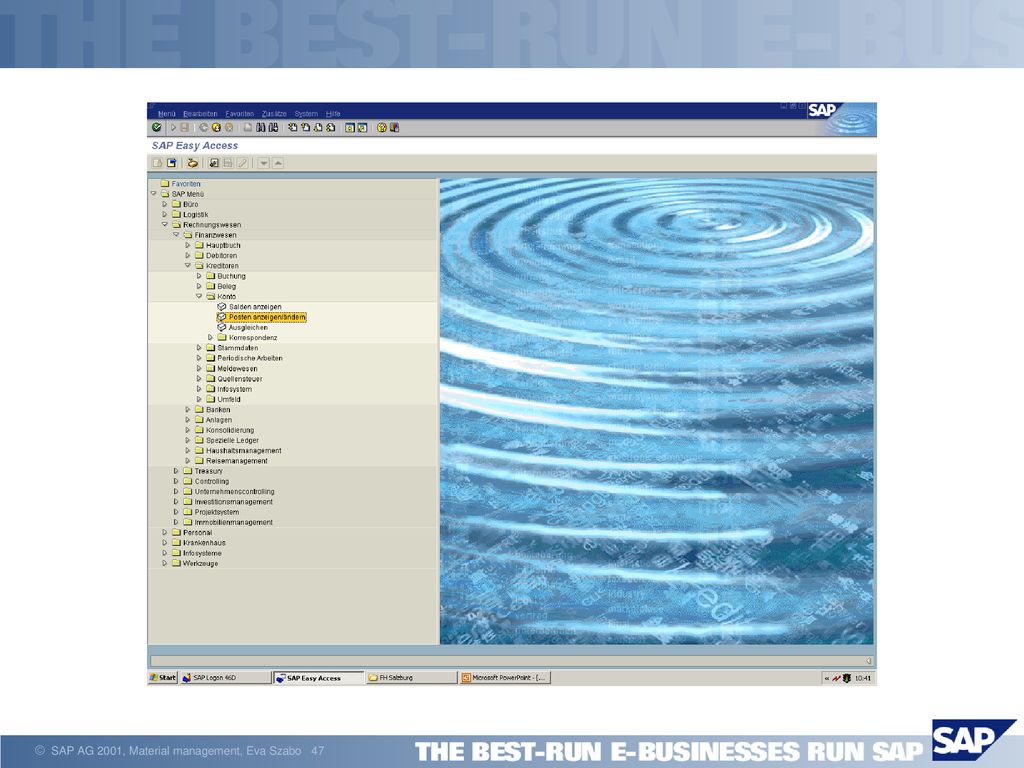Click the Delete Favorites icon
The image size is (1024, 768).
(x=228, y=163)
